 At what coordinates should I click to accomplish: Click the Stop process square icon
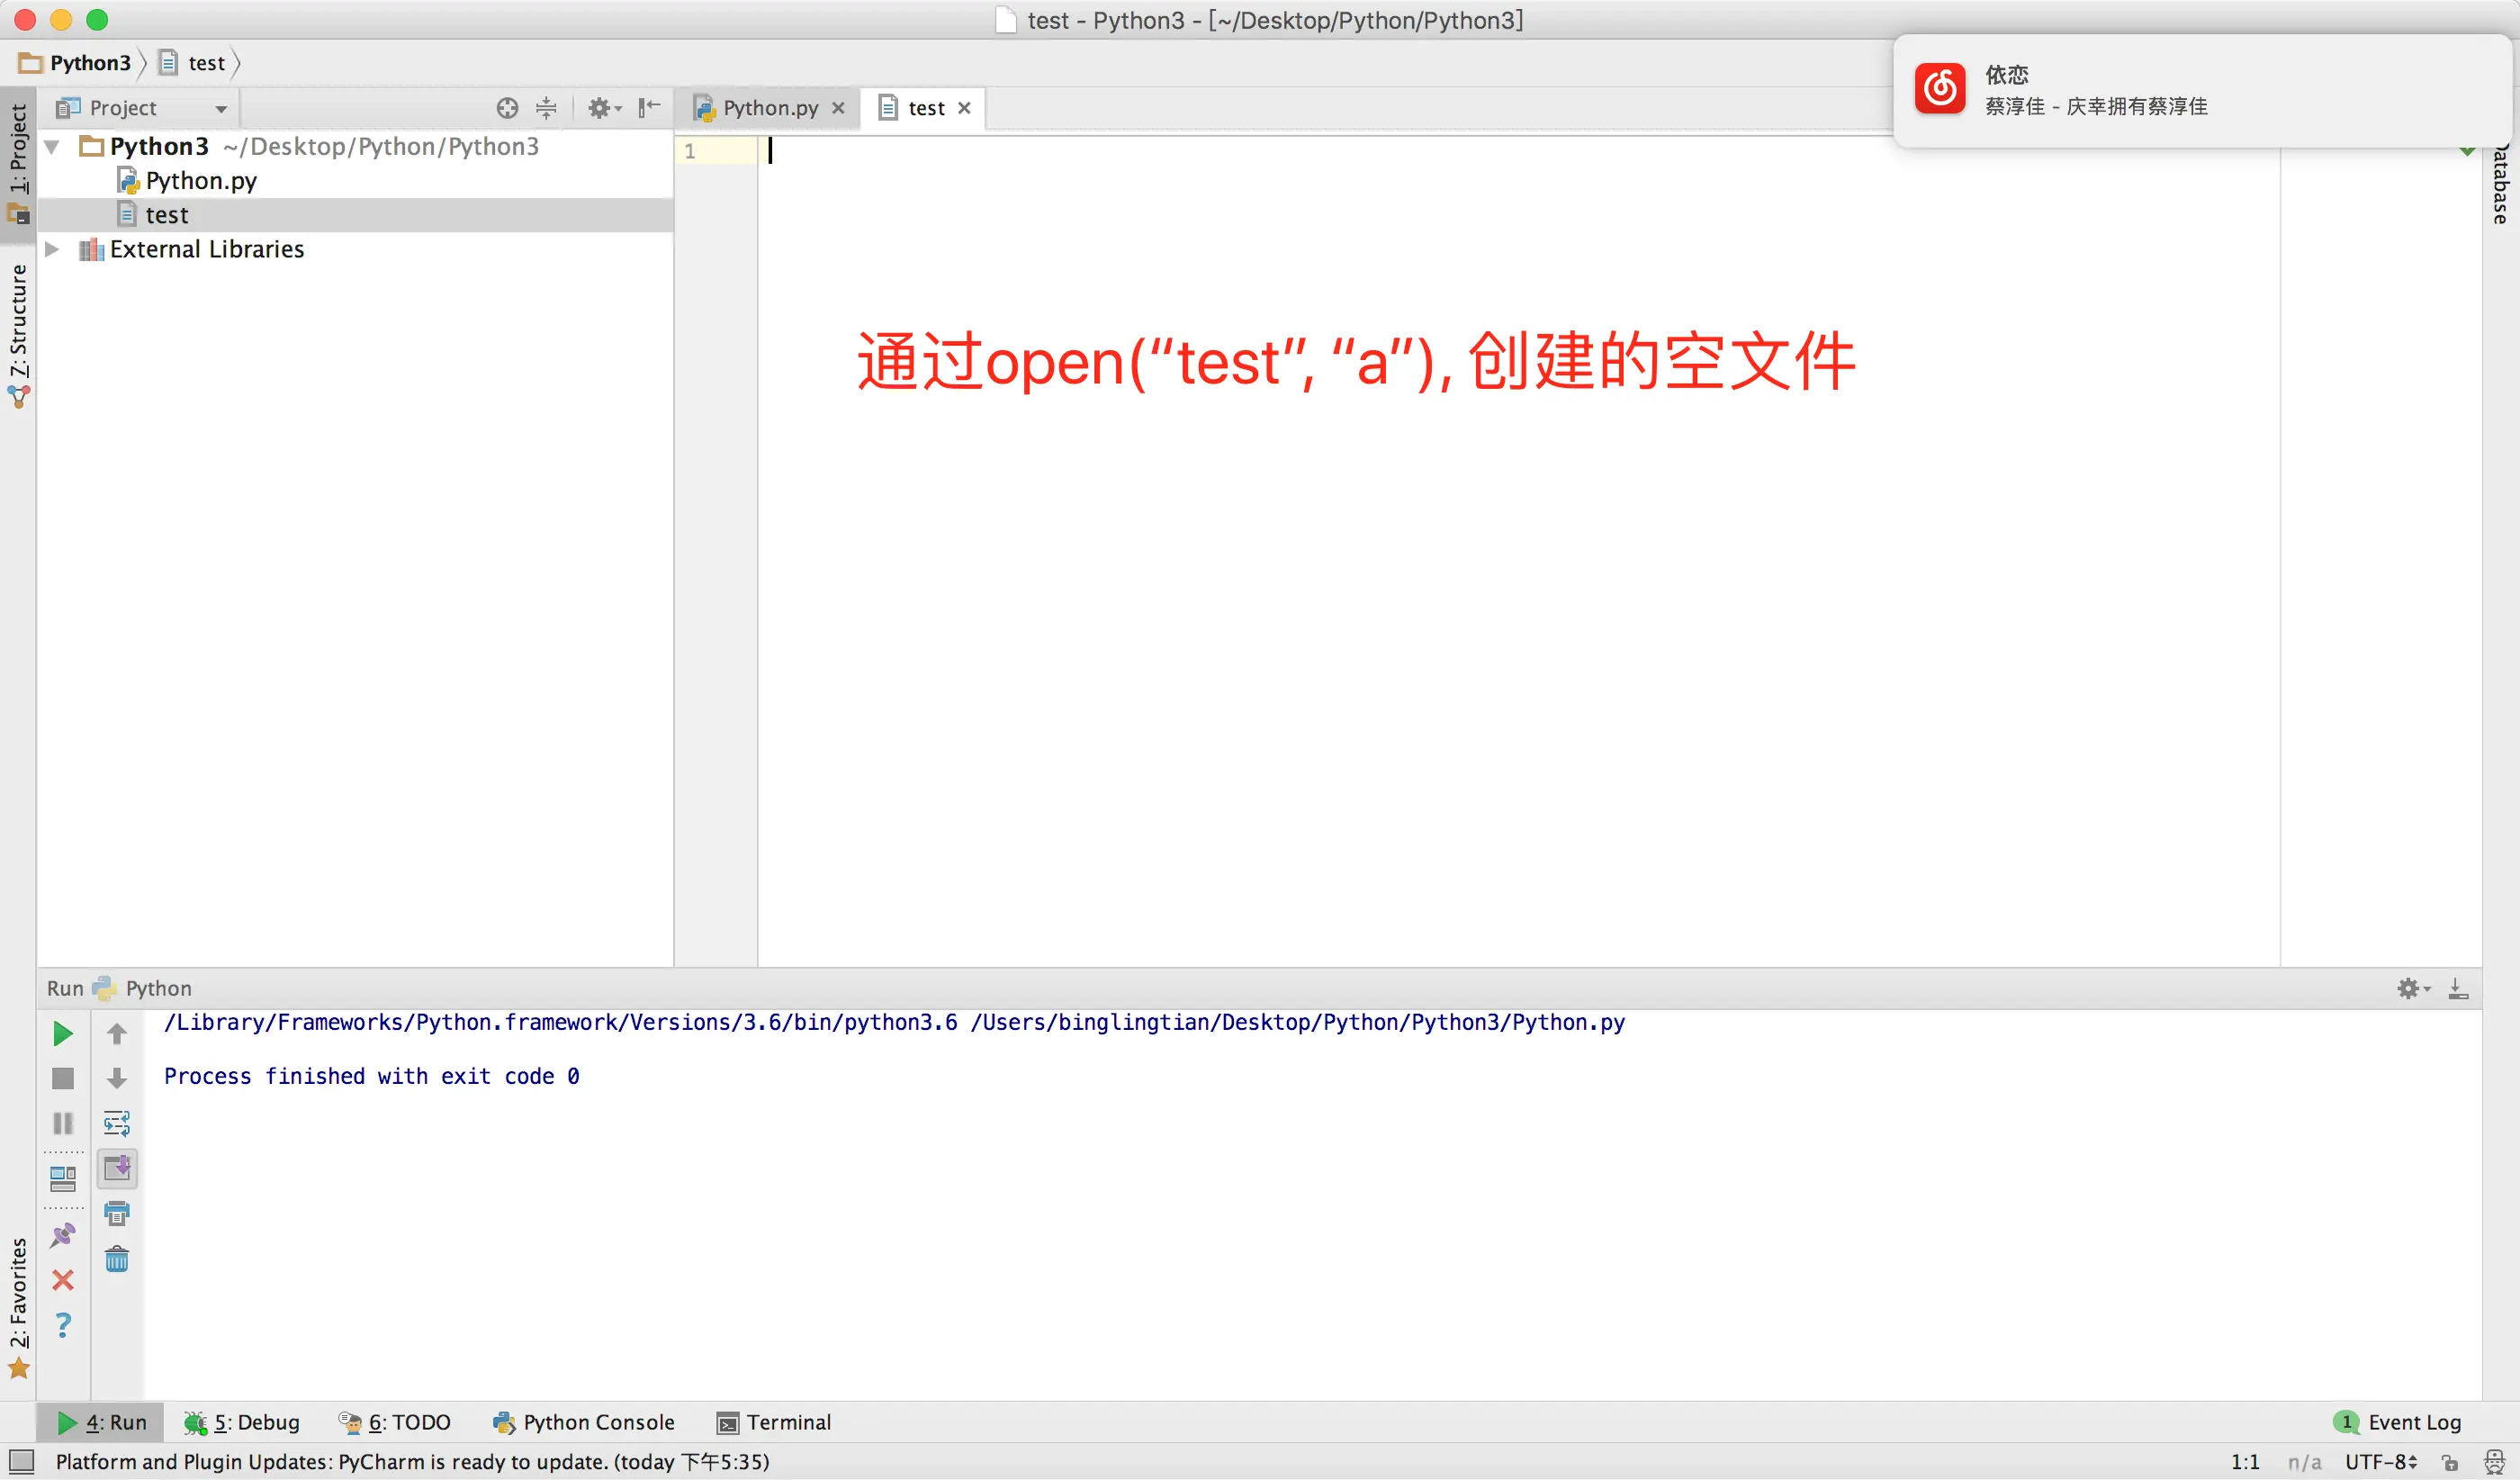(x=62, y=1078)
